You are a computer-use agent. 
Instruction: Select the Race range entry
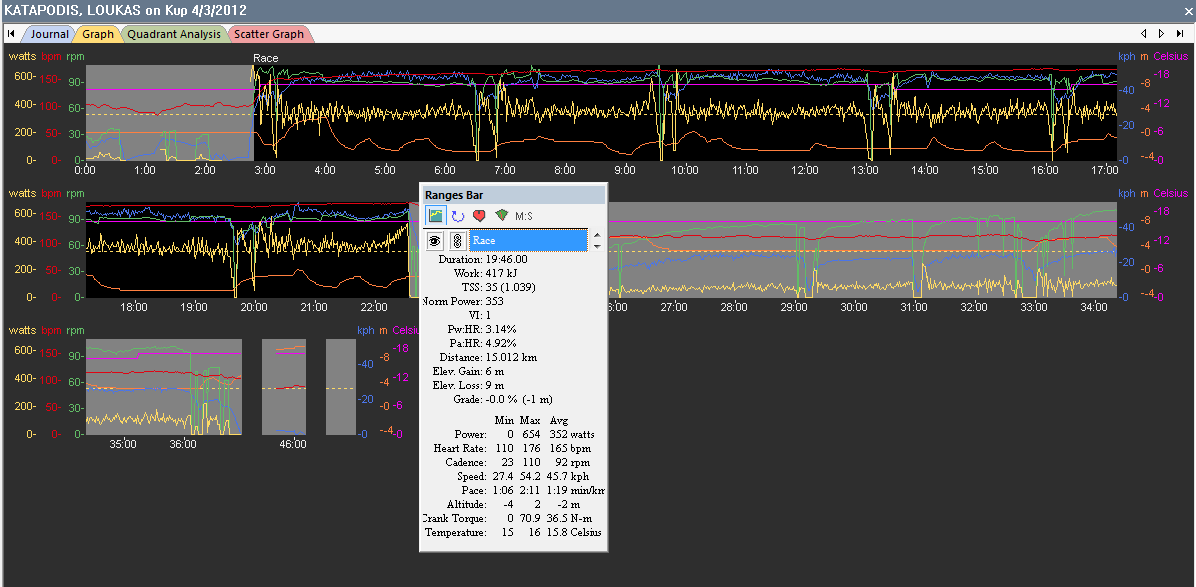528,240
